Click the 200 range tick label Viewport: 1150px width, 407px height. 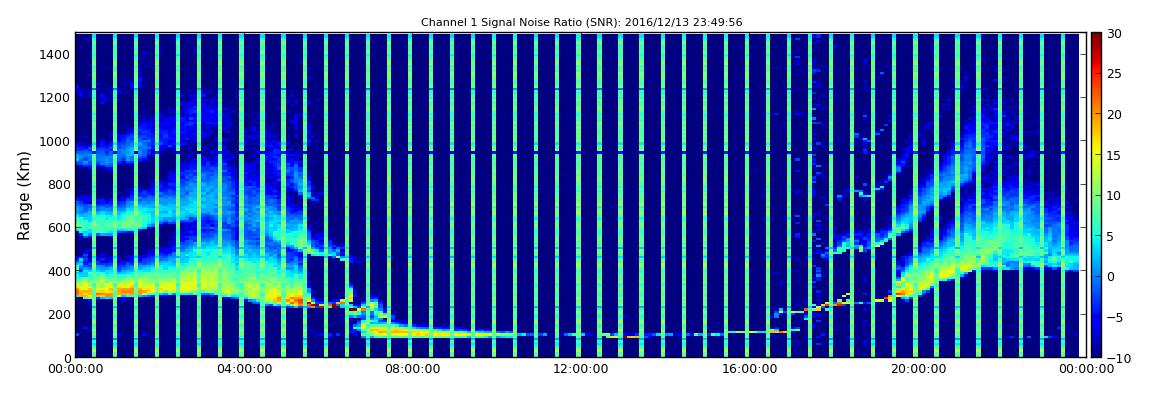click(58, 314)
